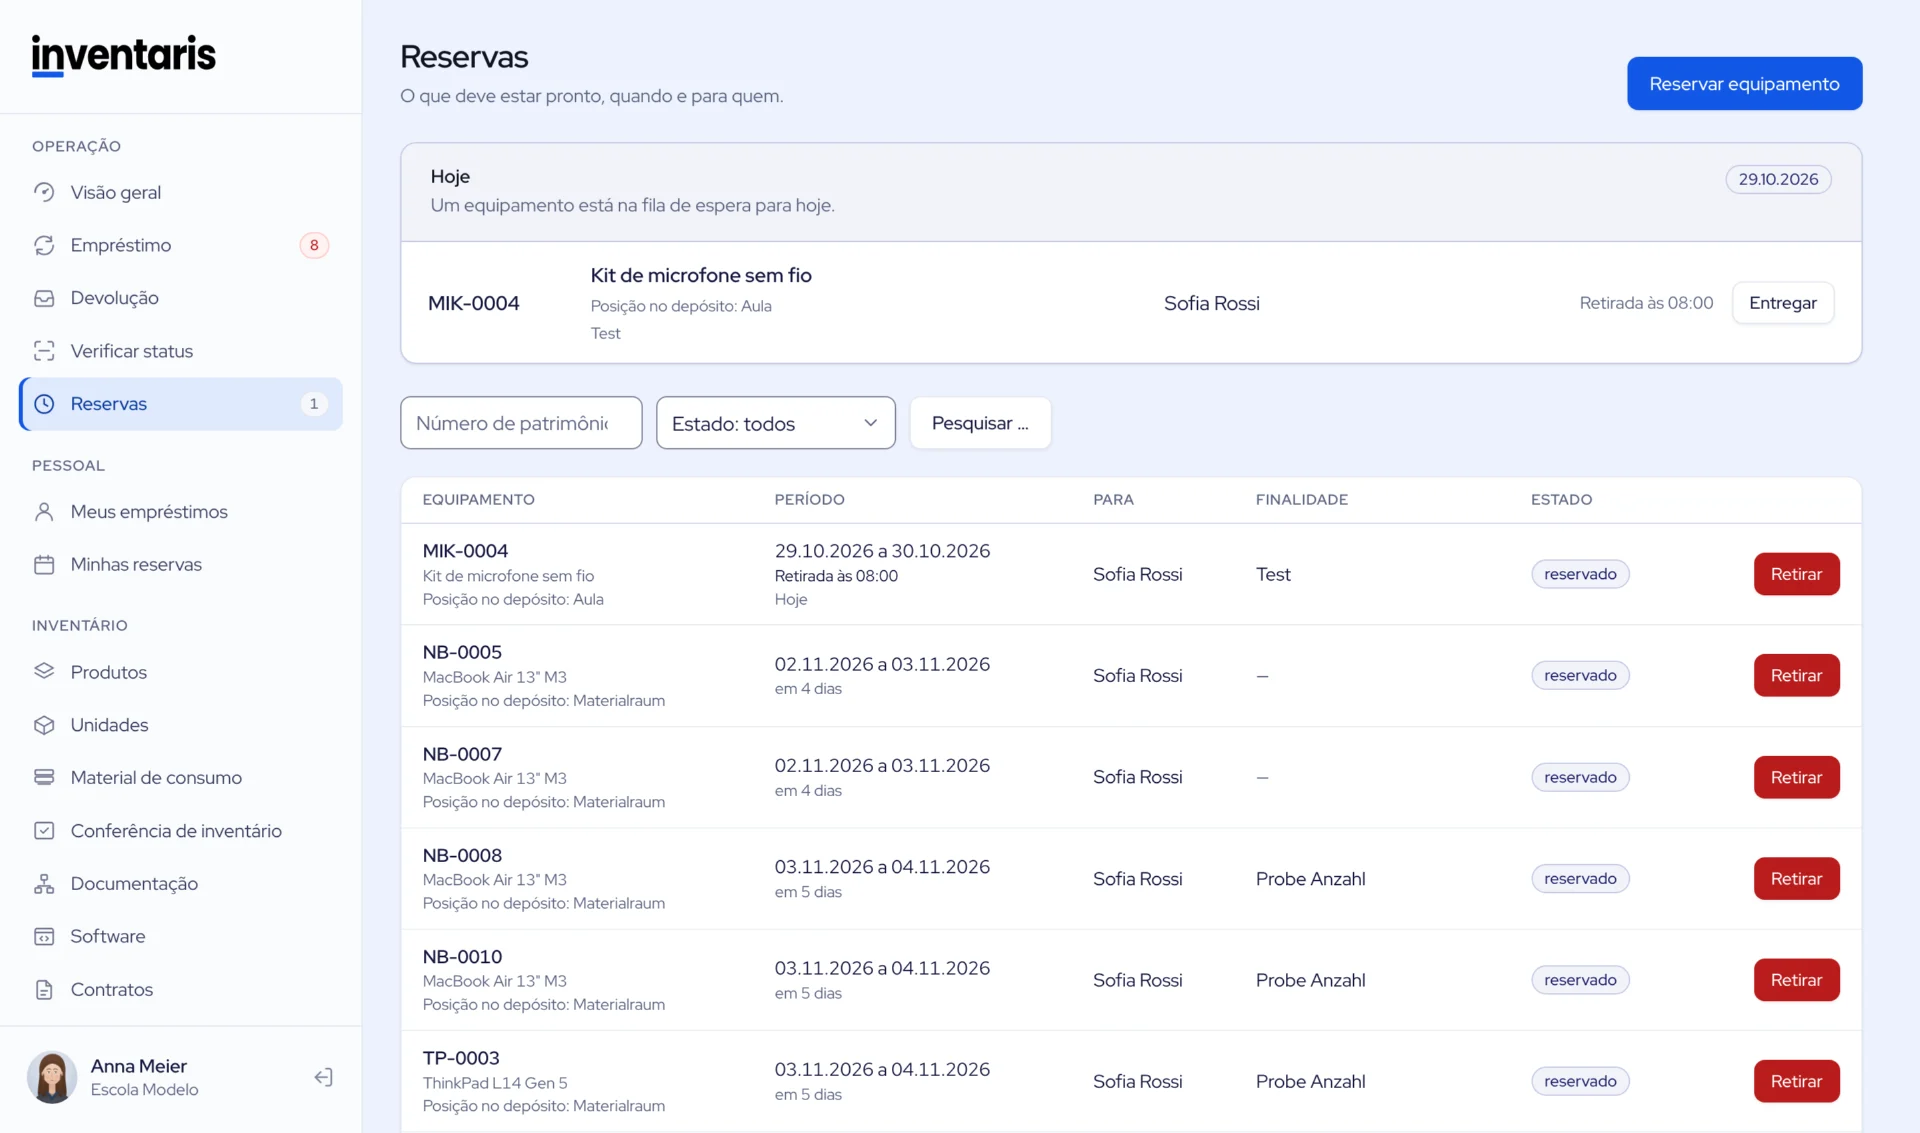
Task: Click the Unidades cube icon
Action: pyautogui.click(x=44, y=725)
